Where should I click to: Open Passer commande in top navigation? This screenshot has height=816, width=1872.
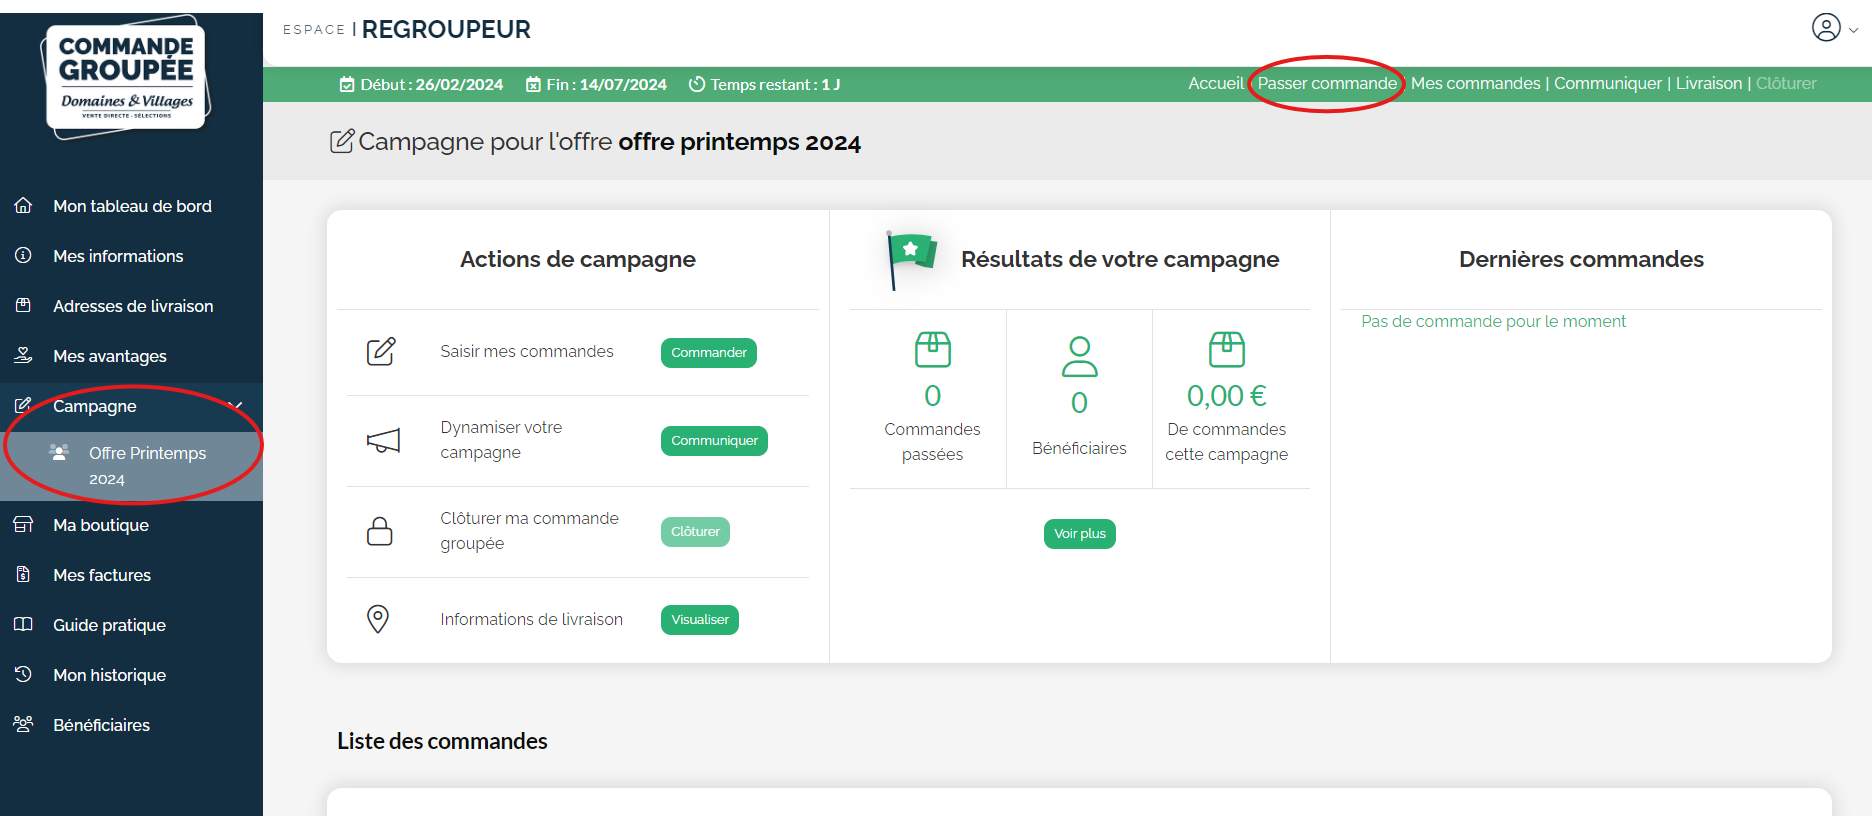1327,84
